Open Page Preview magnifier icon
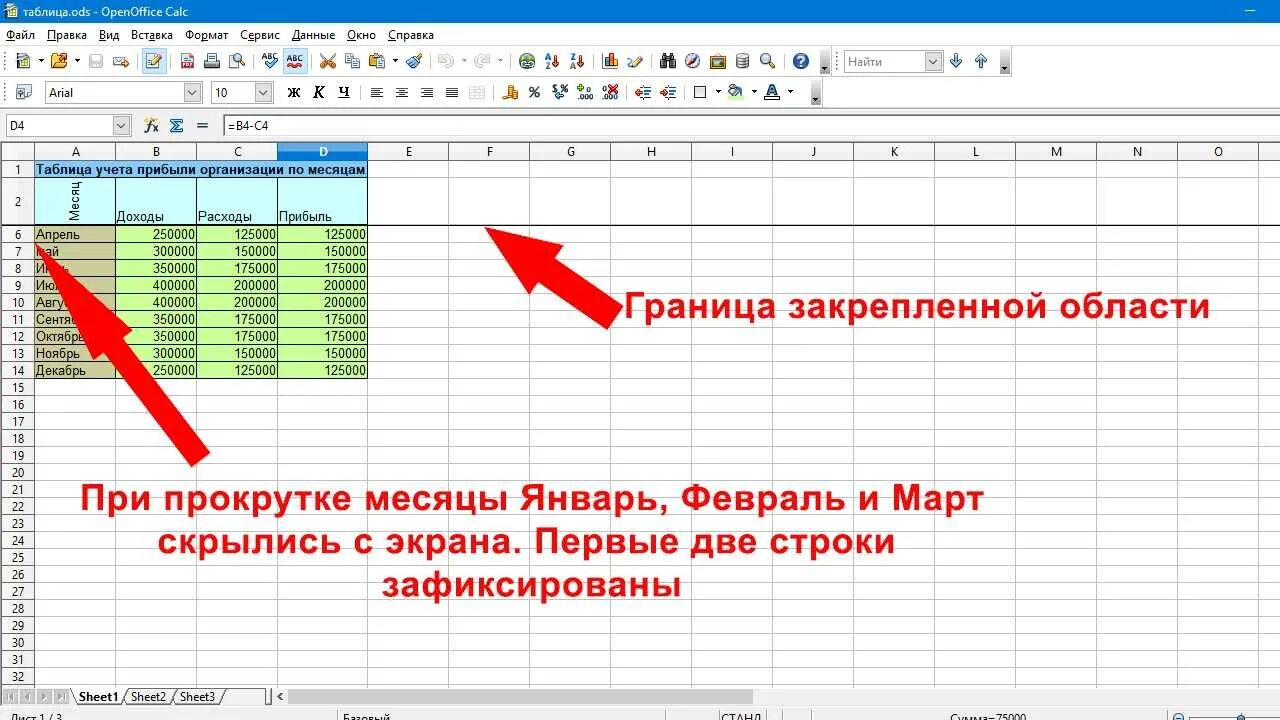 (237, 61)
